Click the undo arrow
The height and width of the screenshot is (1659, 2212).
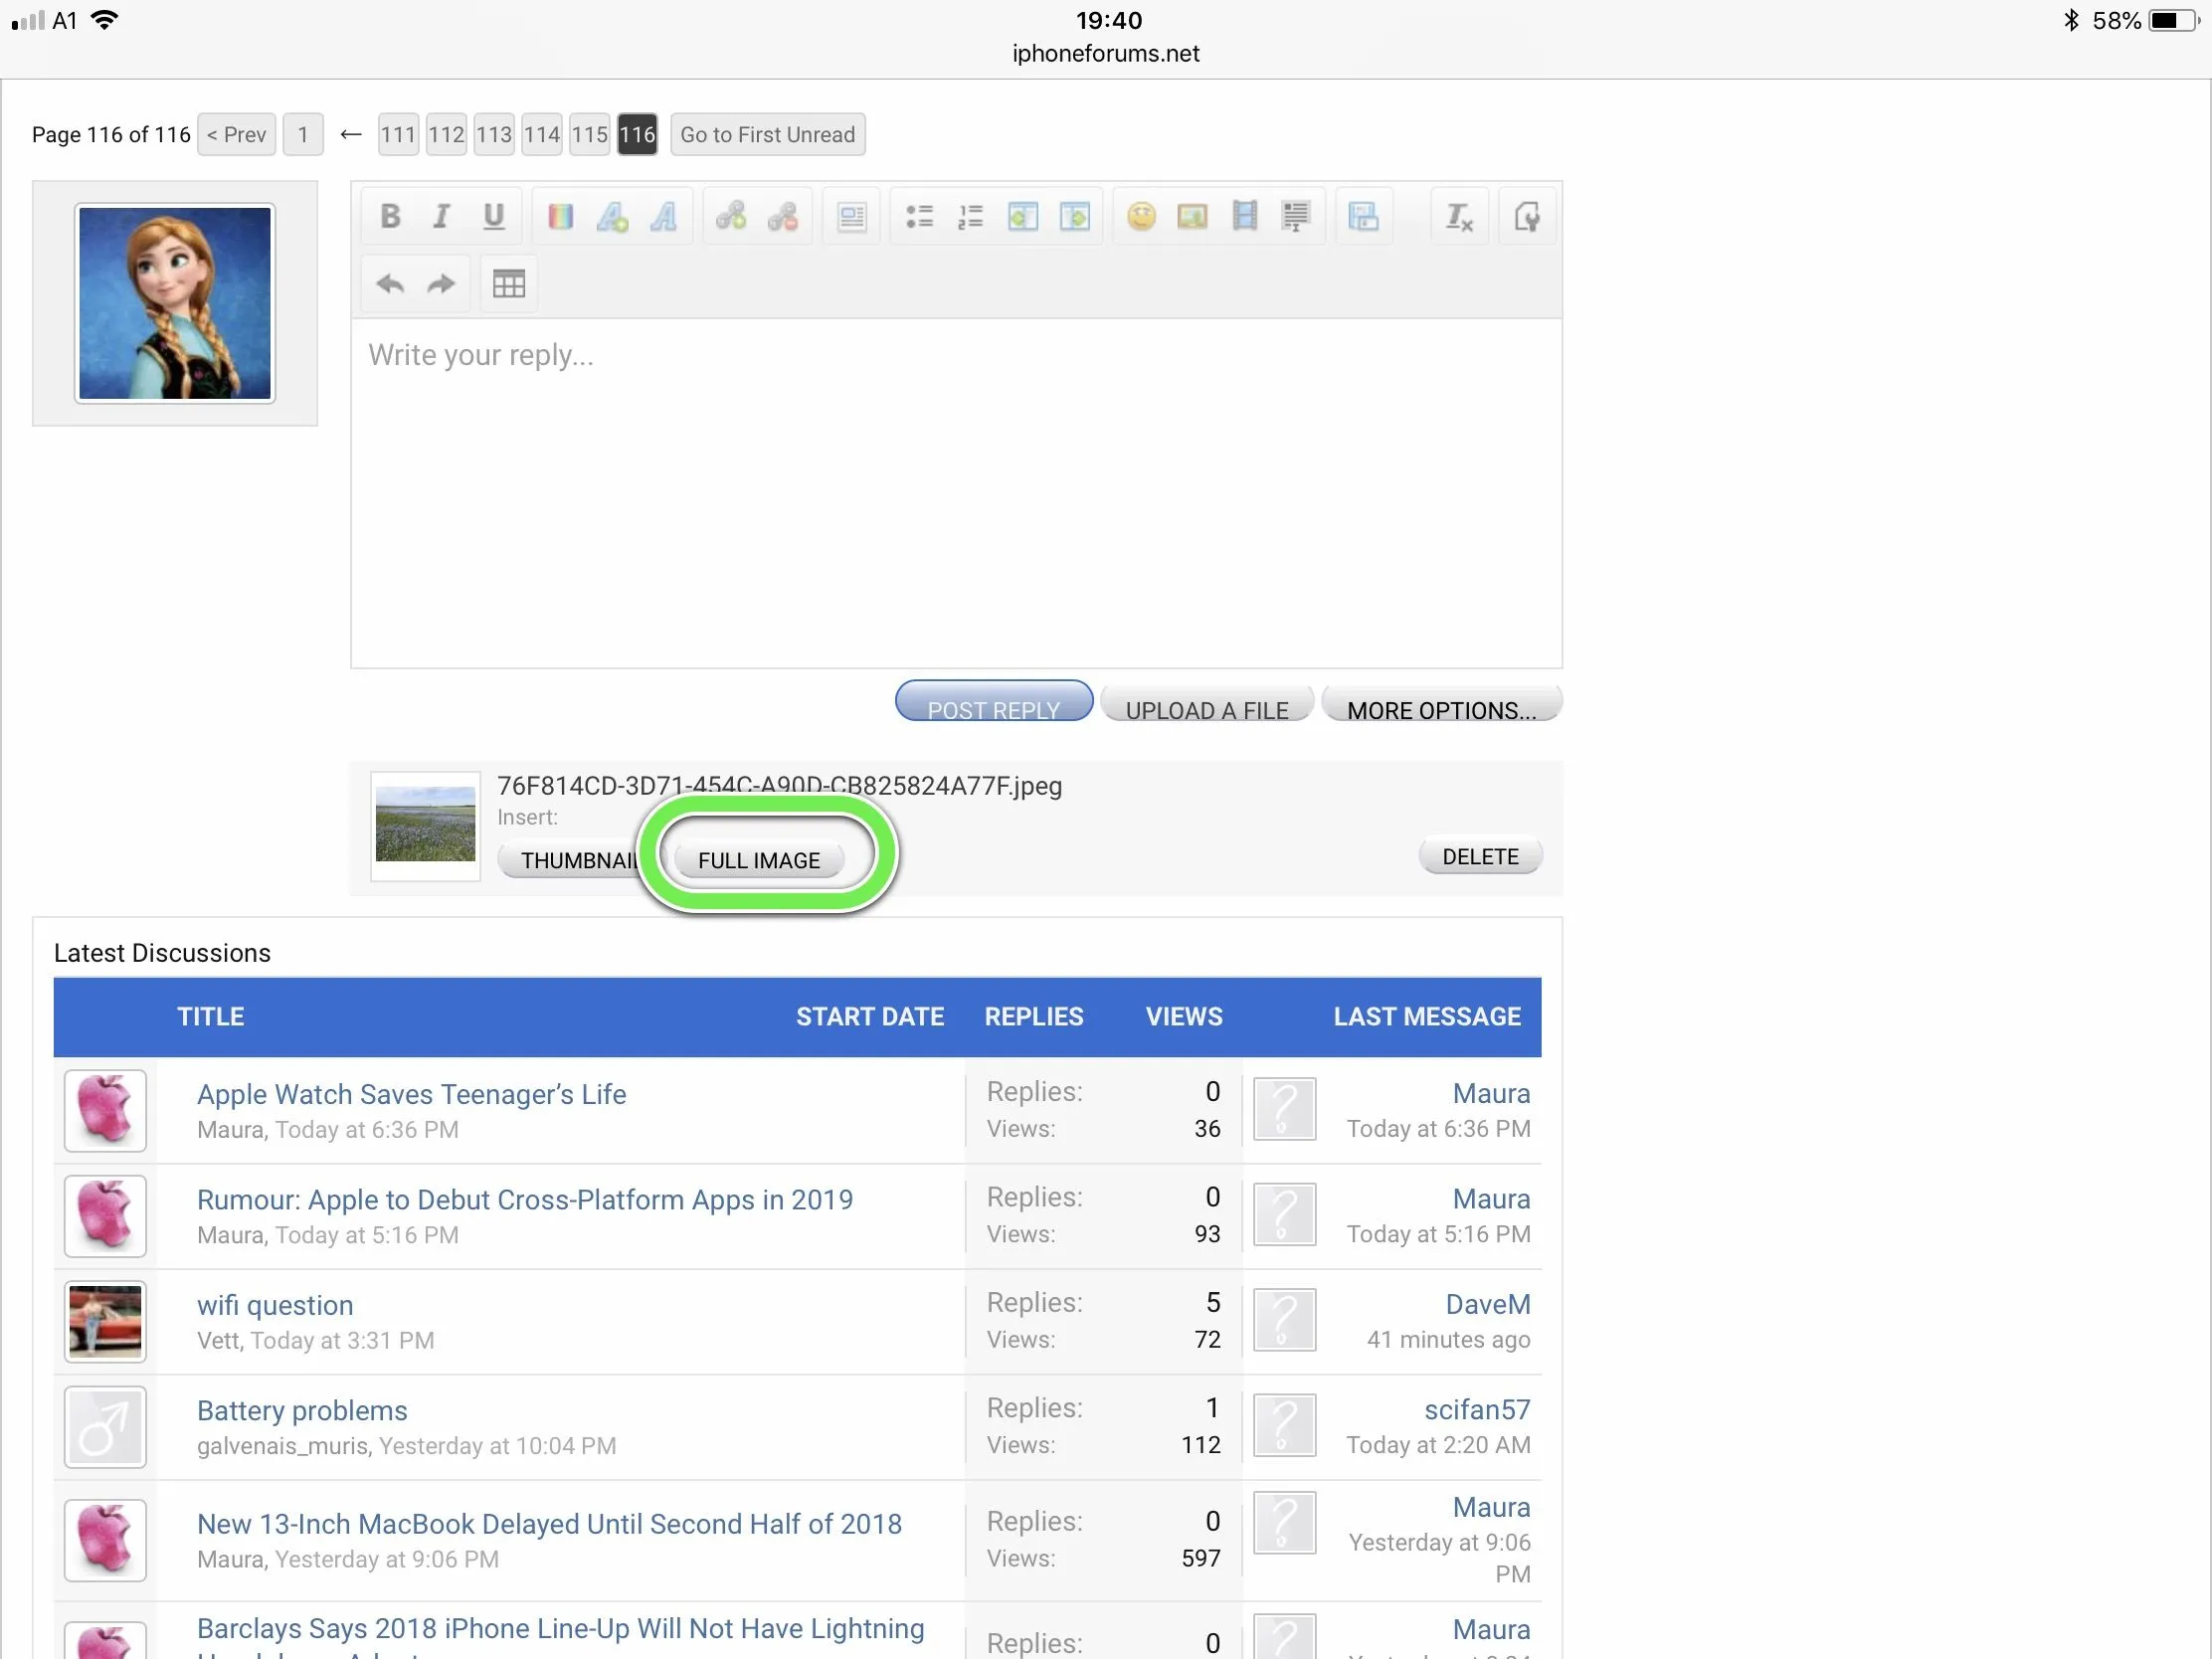390,284
